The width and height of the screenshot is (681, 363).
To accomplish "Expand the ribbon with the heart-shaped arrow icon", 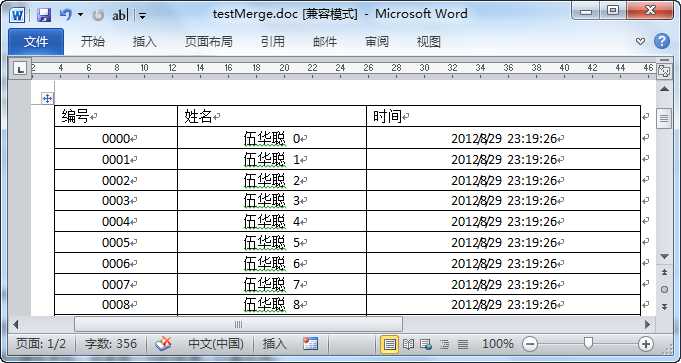I will (640, 41).
